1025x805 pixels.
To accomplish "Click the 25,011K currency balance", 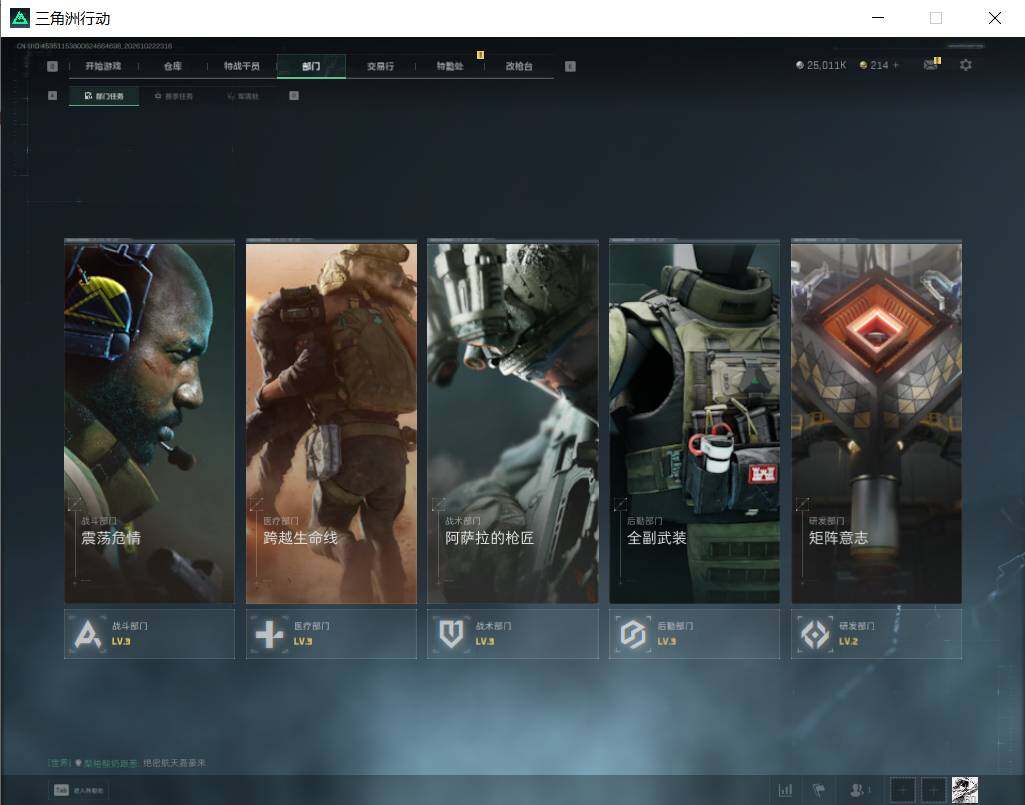I will pyautogui.click(x=827, y=65).
